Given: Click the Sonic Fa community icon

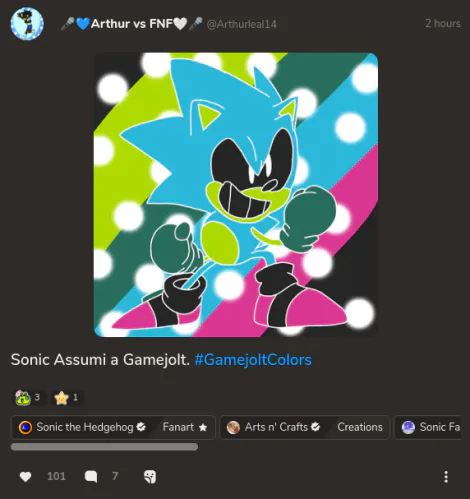Looking at the screenshot, I should point(408,427).
